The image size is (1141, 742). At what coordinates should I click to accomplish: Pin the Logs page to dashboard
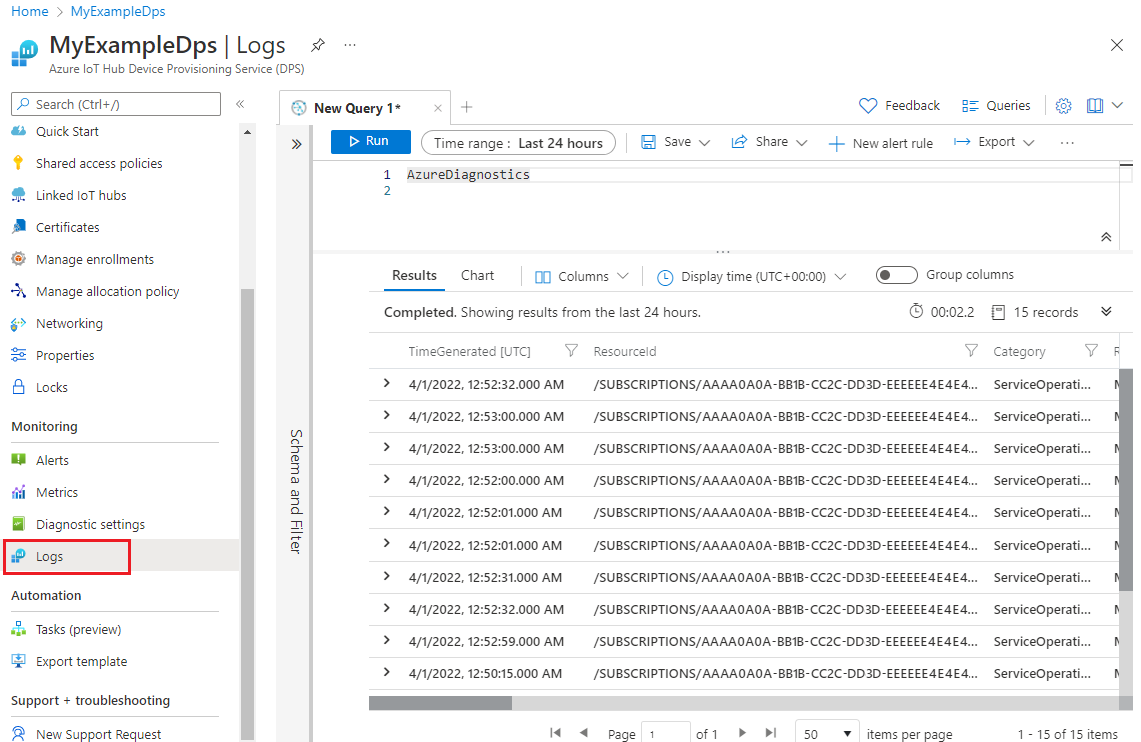pos(317,45)
